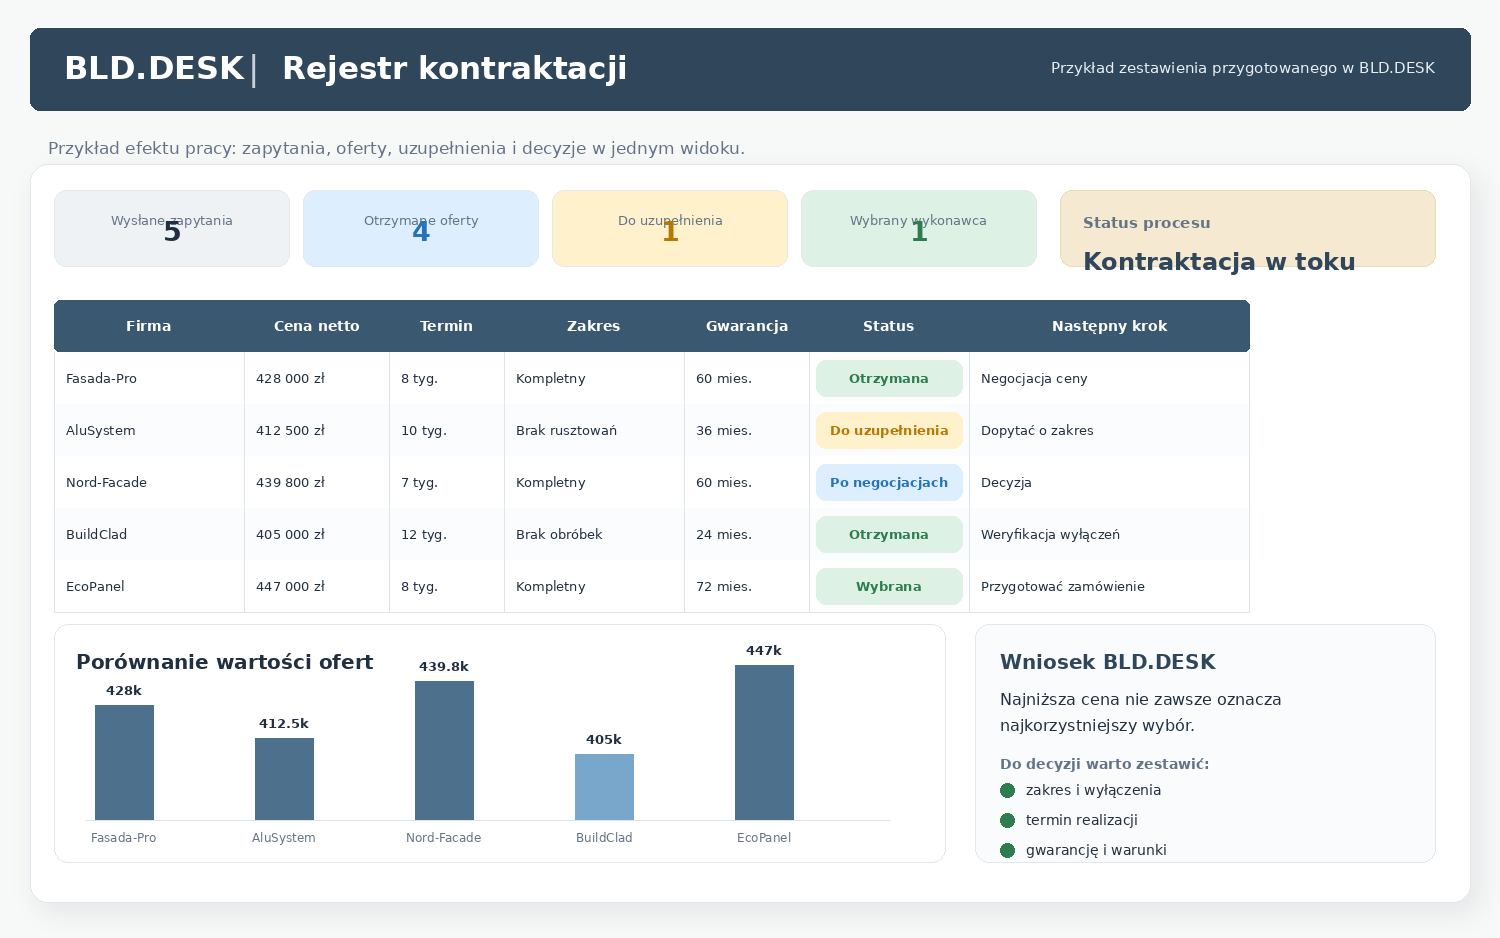Viewport: 1500px width, 938px height.
Task: Click the Do uzupełnienia badge in AluSystem row
Action: (889, 431)
